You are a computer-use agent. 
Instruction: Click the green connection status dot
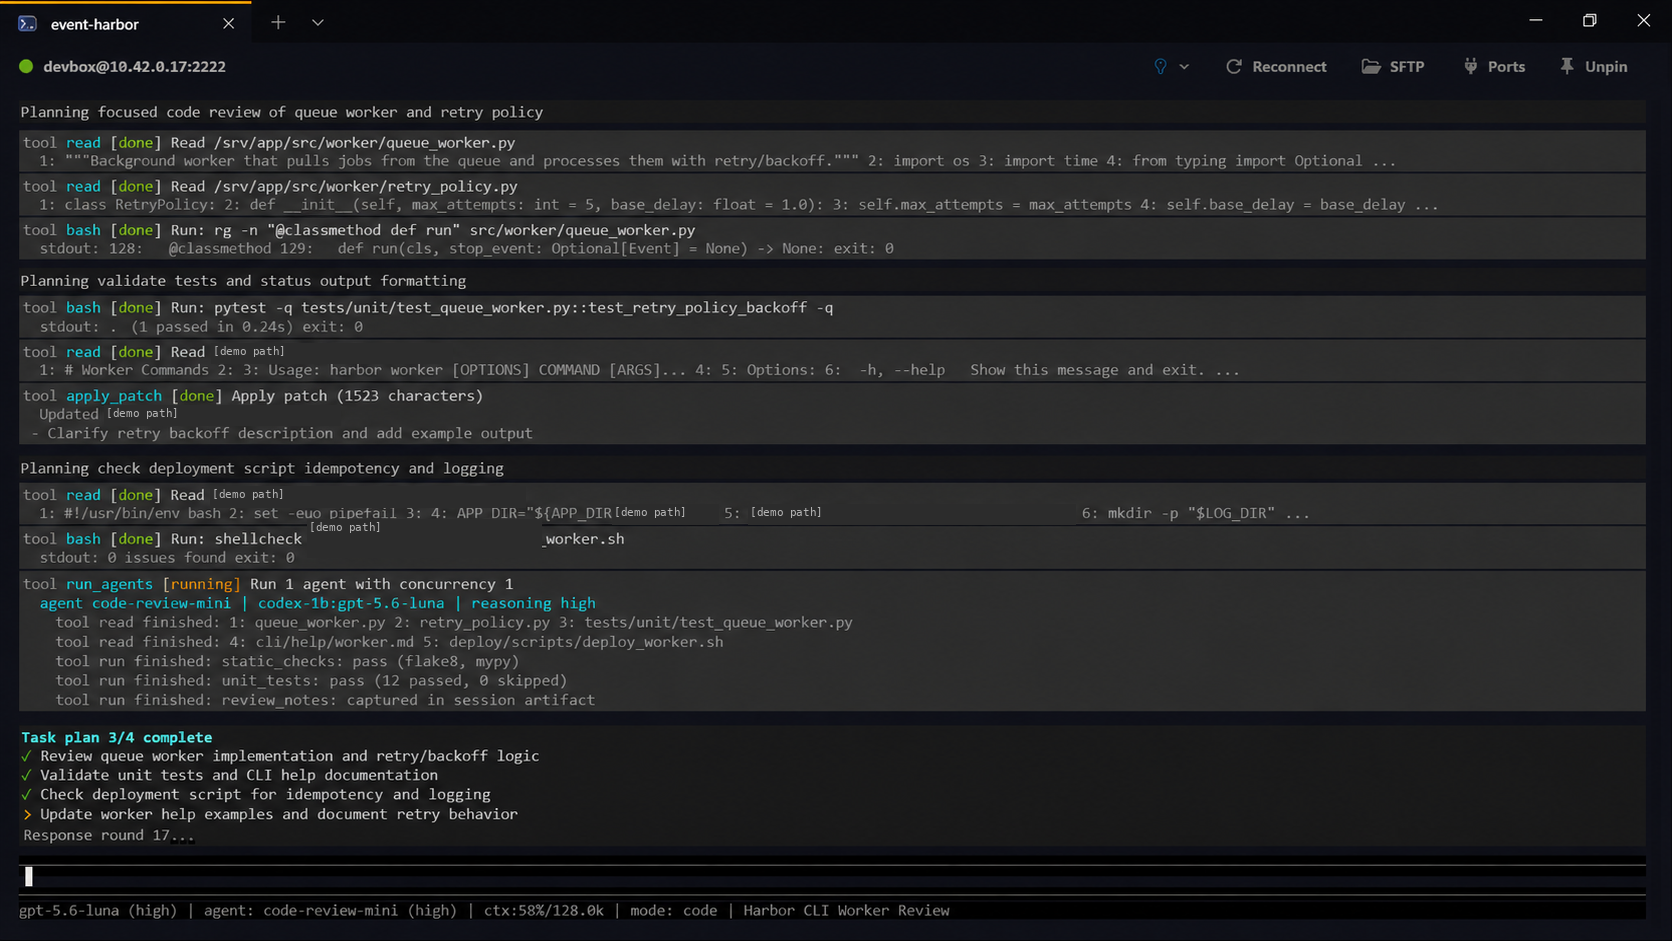(x=26, y=66)
